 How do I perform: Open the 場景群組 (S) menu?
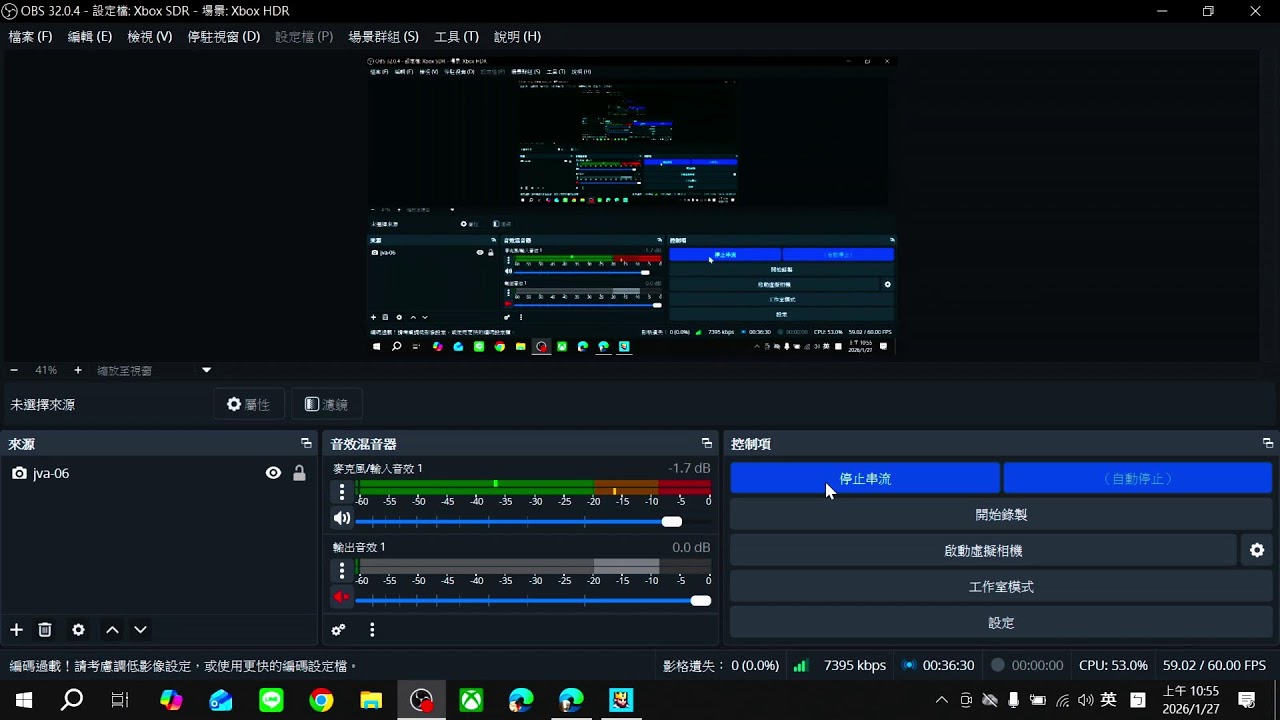pos(384,37)
